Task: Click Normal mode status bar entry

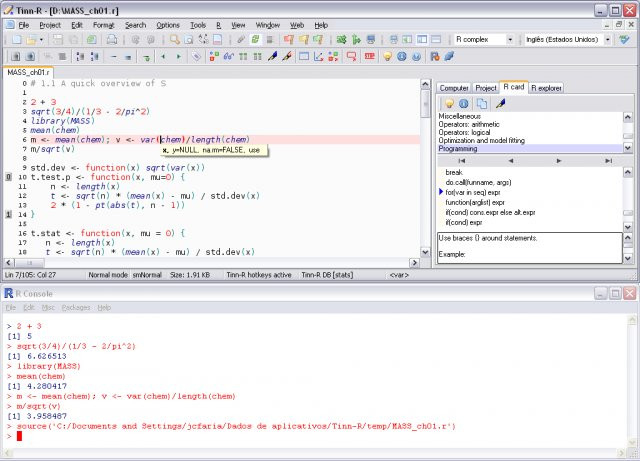Action: pos(108,275)
